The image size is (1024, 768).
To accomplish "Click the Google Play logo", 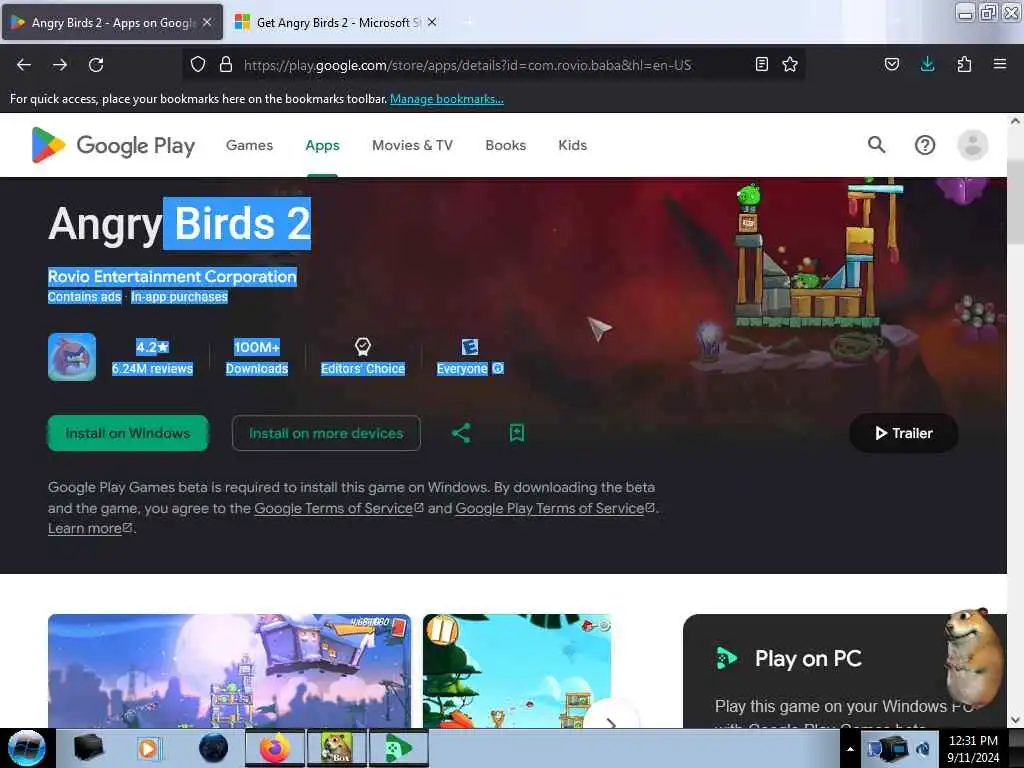I will pos(114,145).
